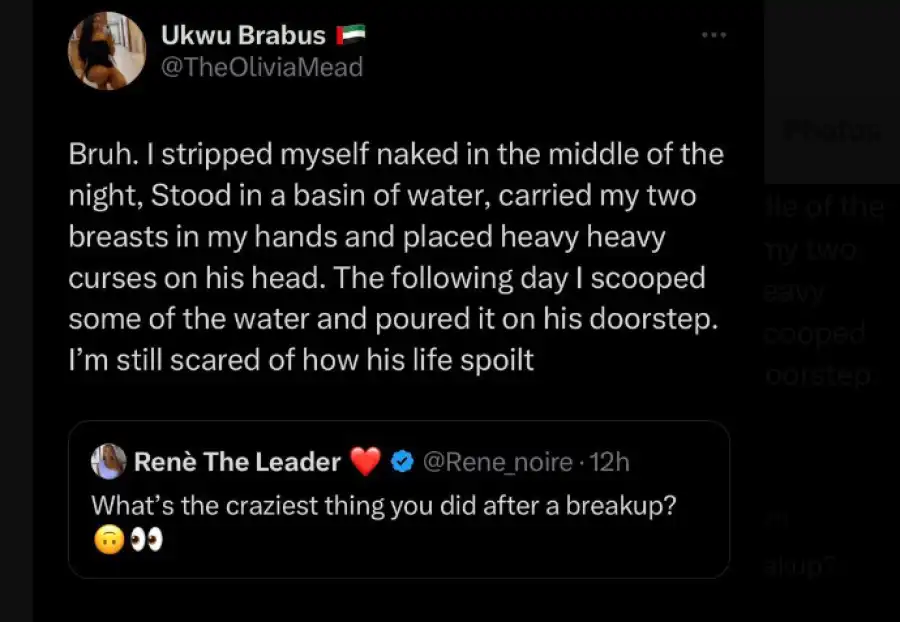Visit the @TheOliviaMead handle

[x=261, y=67]
